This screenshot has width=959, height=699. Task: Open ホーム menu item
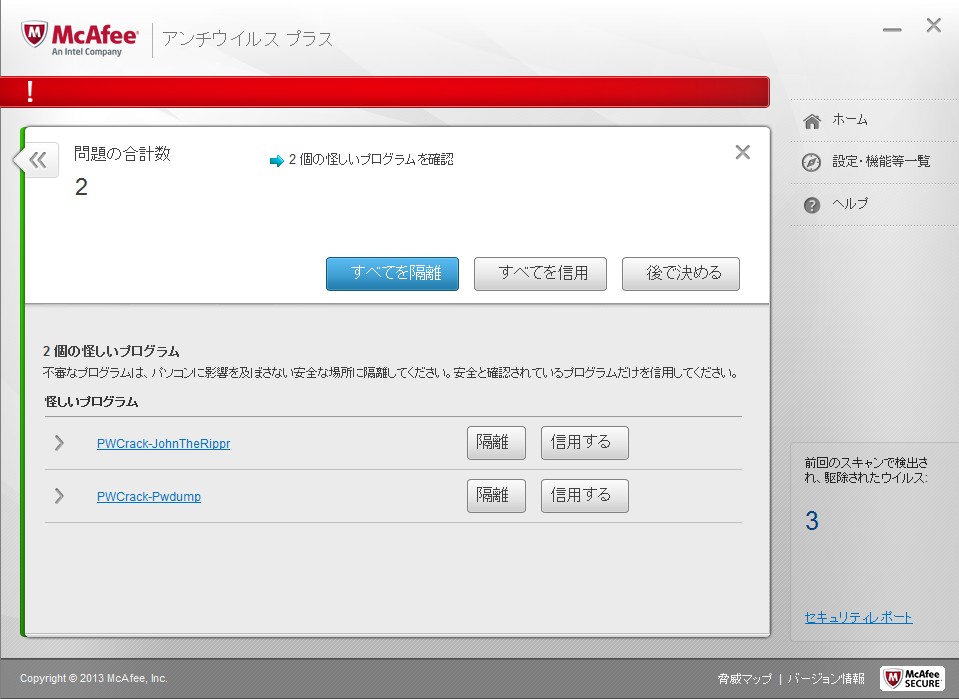(x=850, y=119)
